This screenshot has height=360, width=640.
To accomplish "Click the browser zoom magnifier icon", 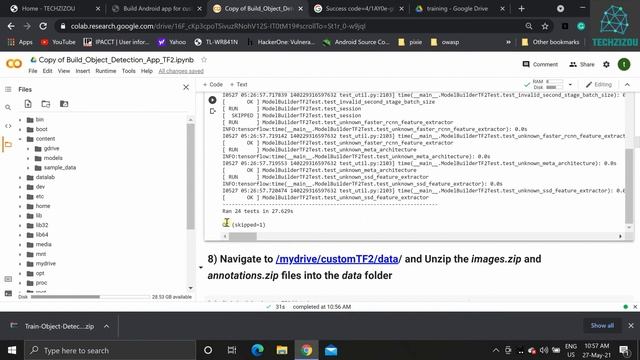I will pos(529,26).
